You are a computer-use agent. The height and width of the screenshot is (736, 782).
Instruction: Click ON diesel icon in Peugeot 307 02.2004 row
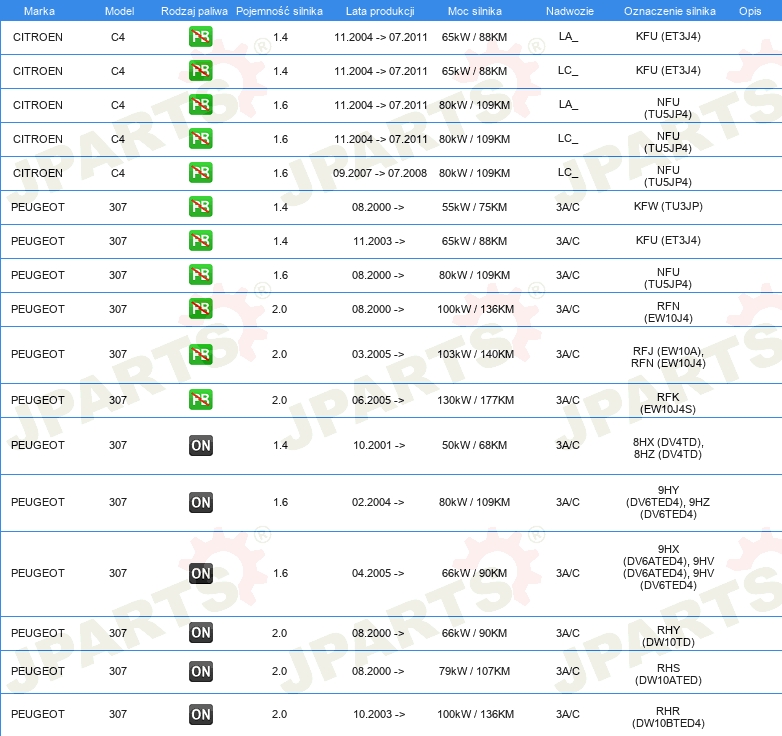(x=200, y=502)
